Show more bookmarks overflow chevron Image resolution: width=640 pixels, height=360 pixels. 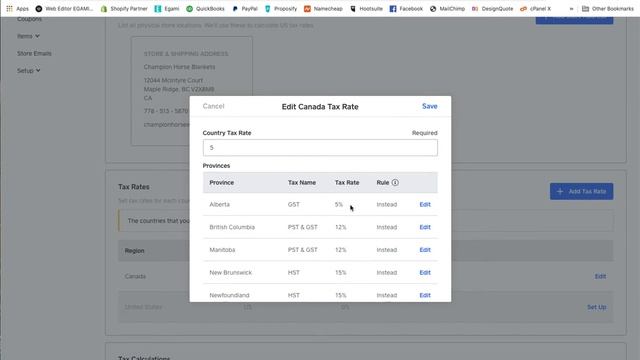pos(571,9)
